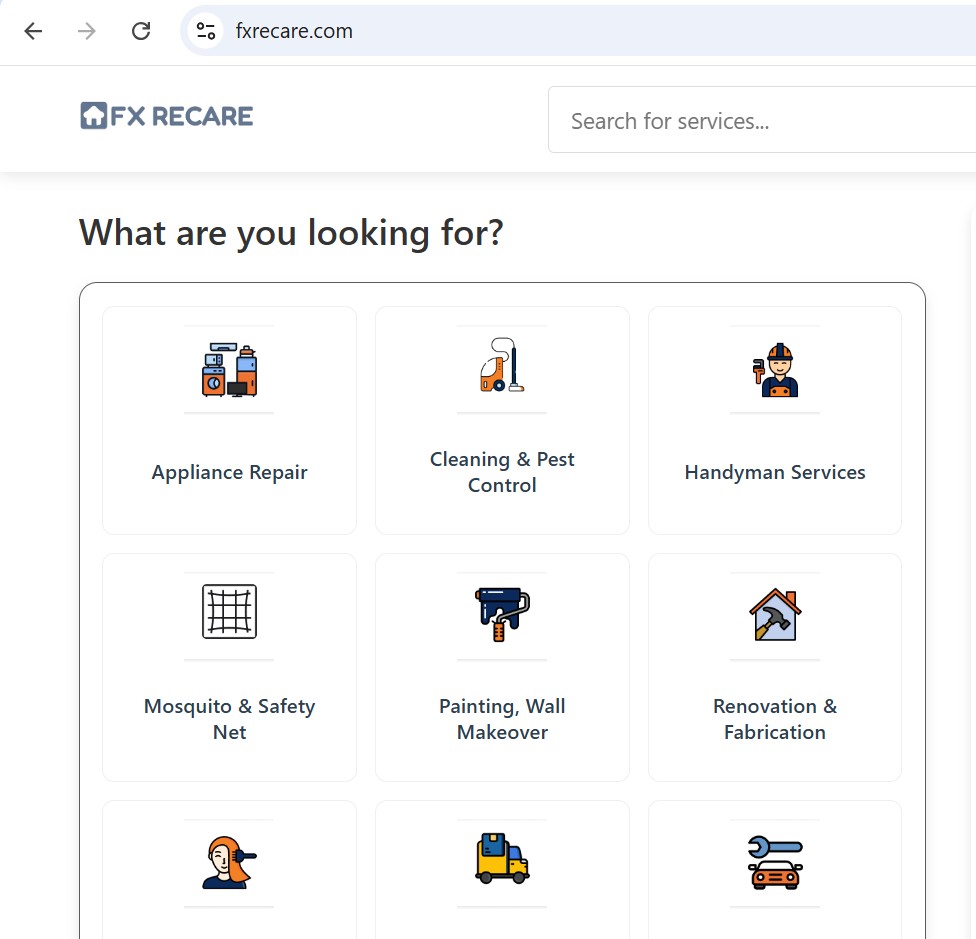This screenshot has width=976, height=939.
Task: Click the browser back arrow
Action: [x=34, y=31]
